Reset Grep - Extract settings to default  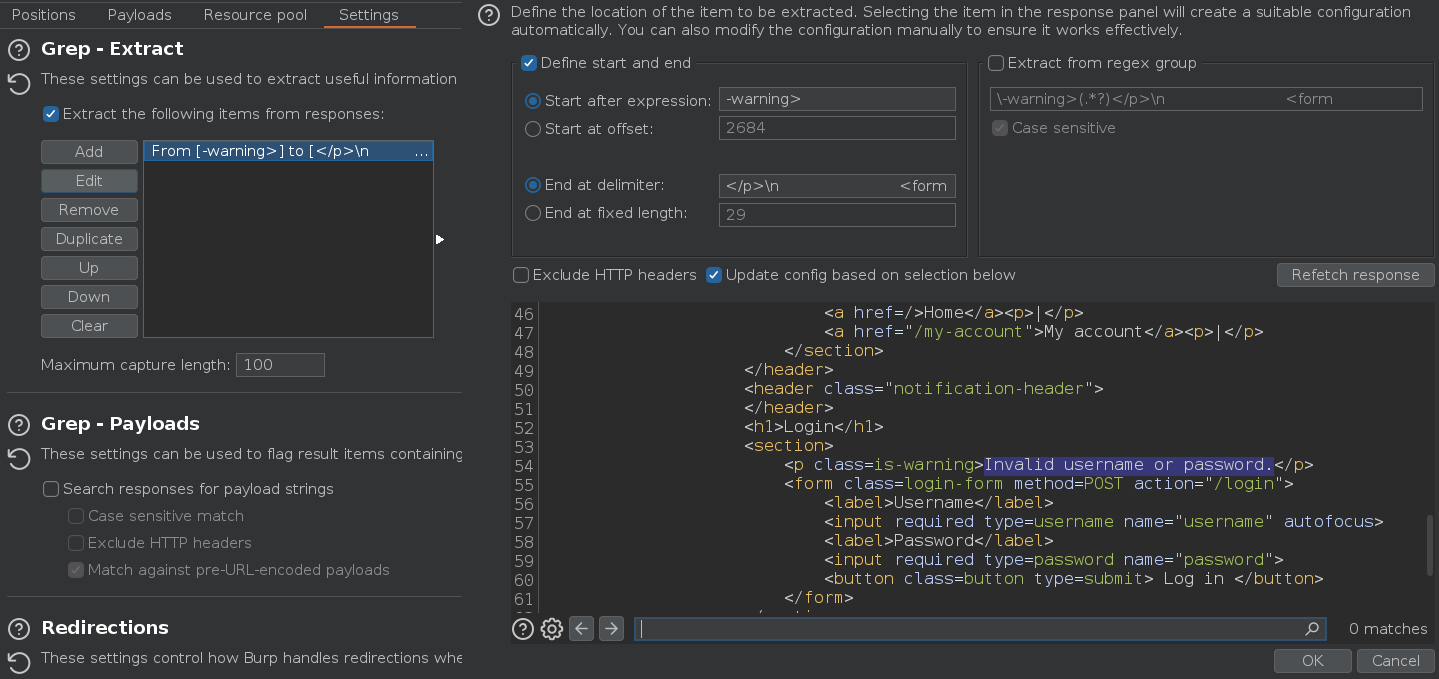coord(18,83)
